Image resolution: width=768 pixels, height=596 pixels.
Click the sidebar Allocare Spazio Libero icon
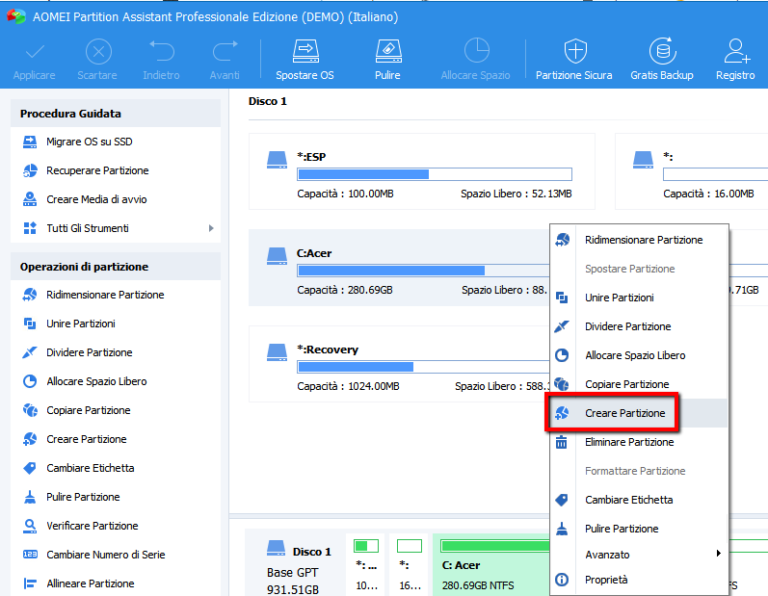[x=30, y=381]
